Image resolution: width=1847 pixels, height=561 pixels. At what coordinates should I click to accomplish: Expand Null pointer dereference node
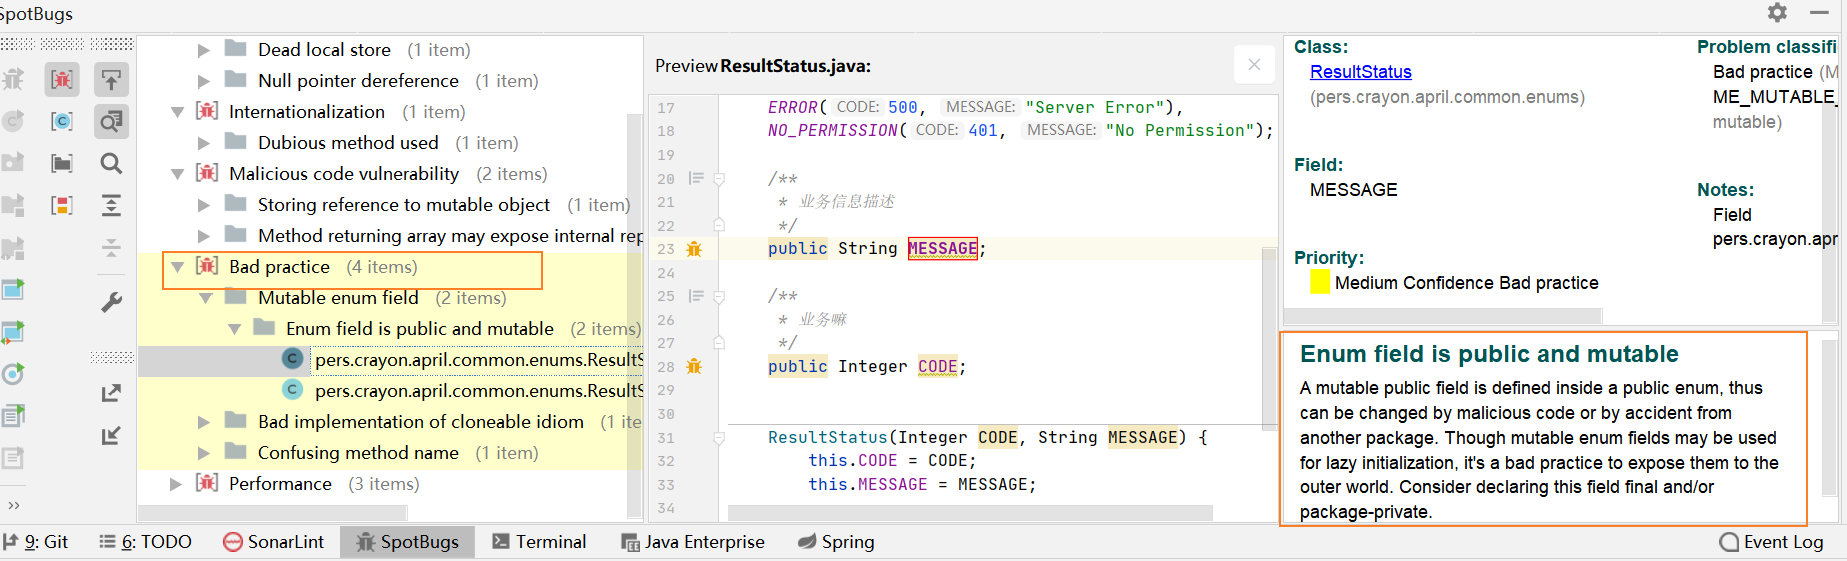tap(204, 81)
